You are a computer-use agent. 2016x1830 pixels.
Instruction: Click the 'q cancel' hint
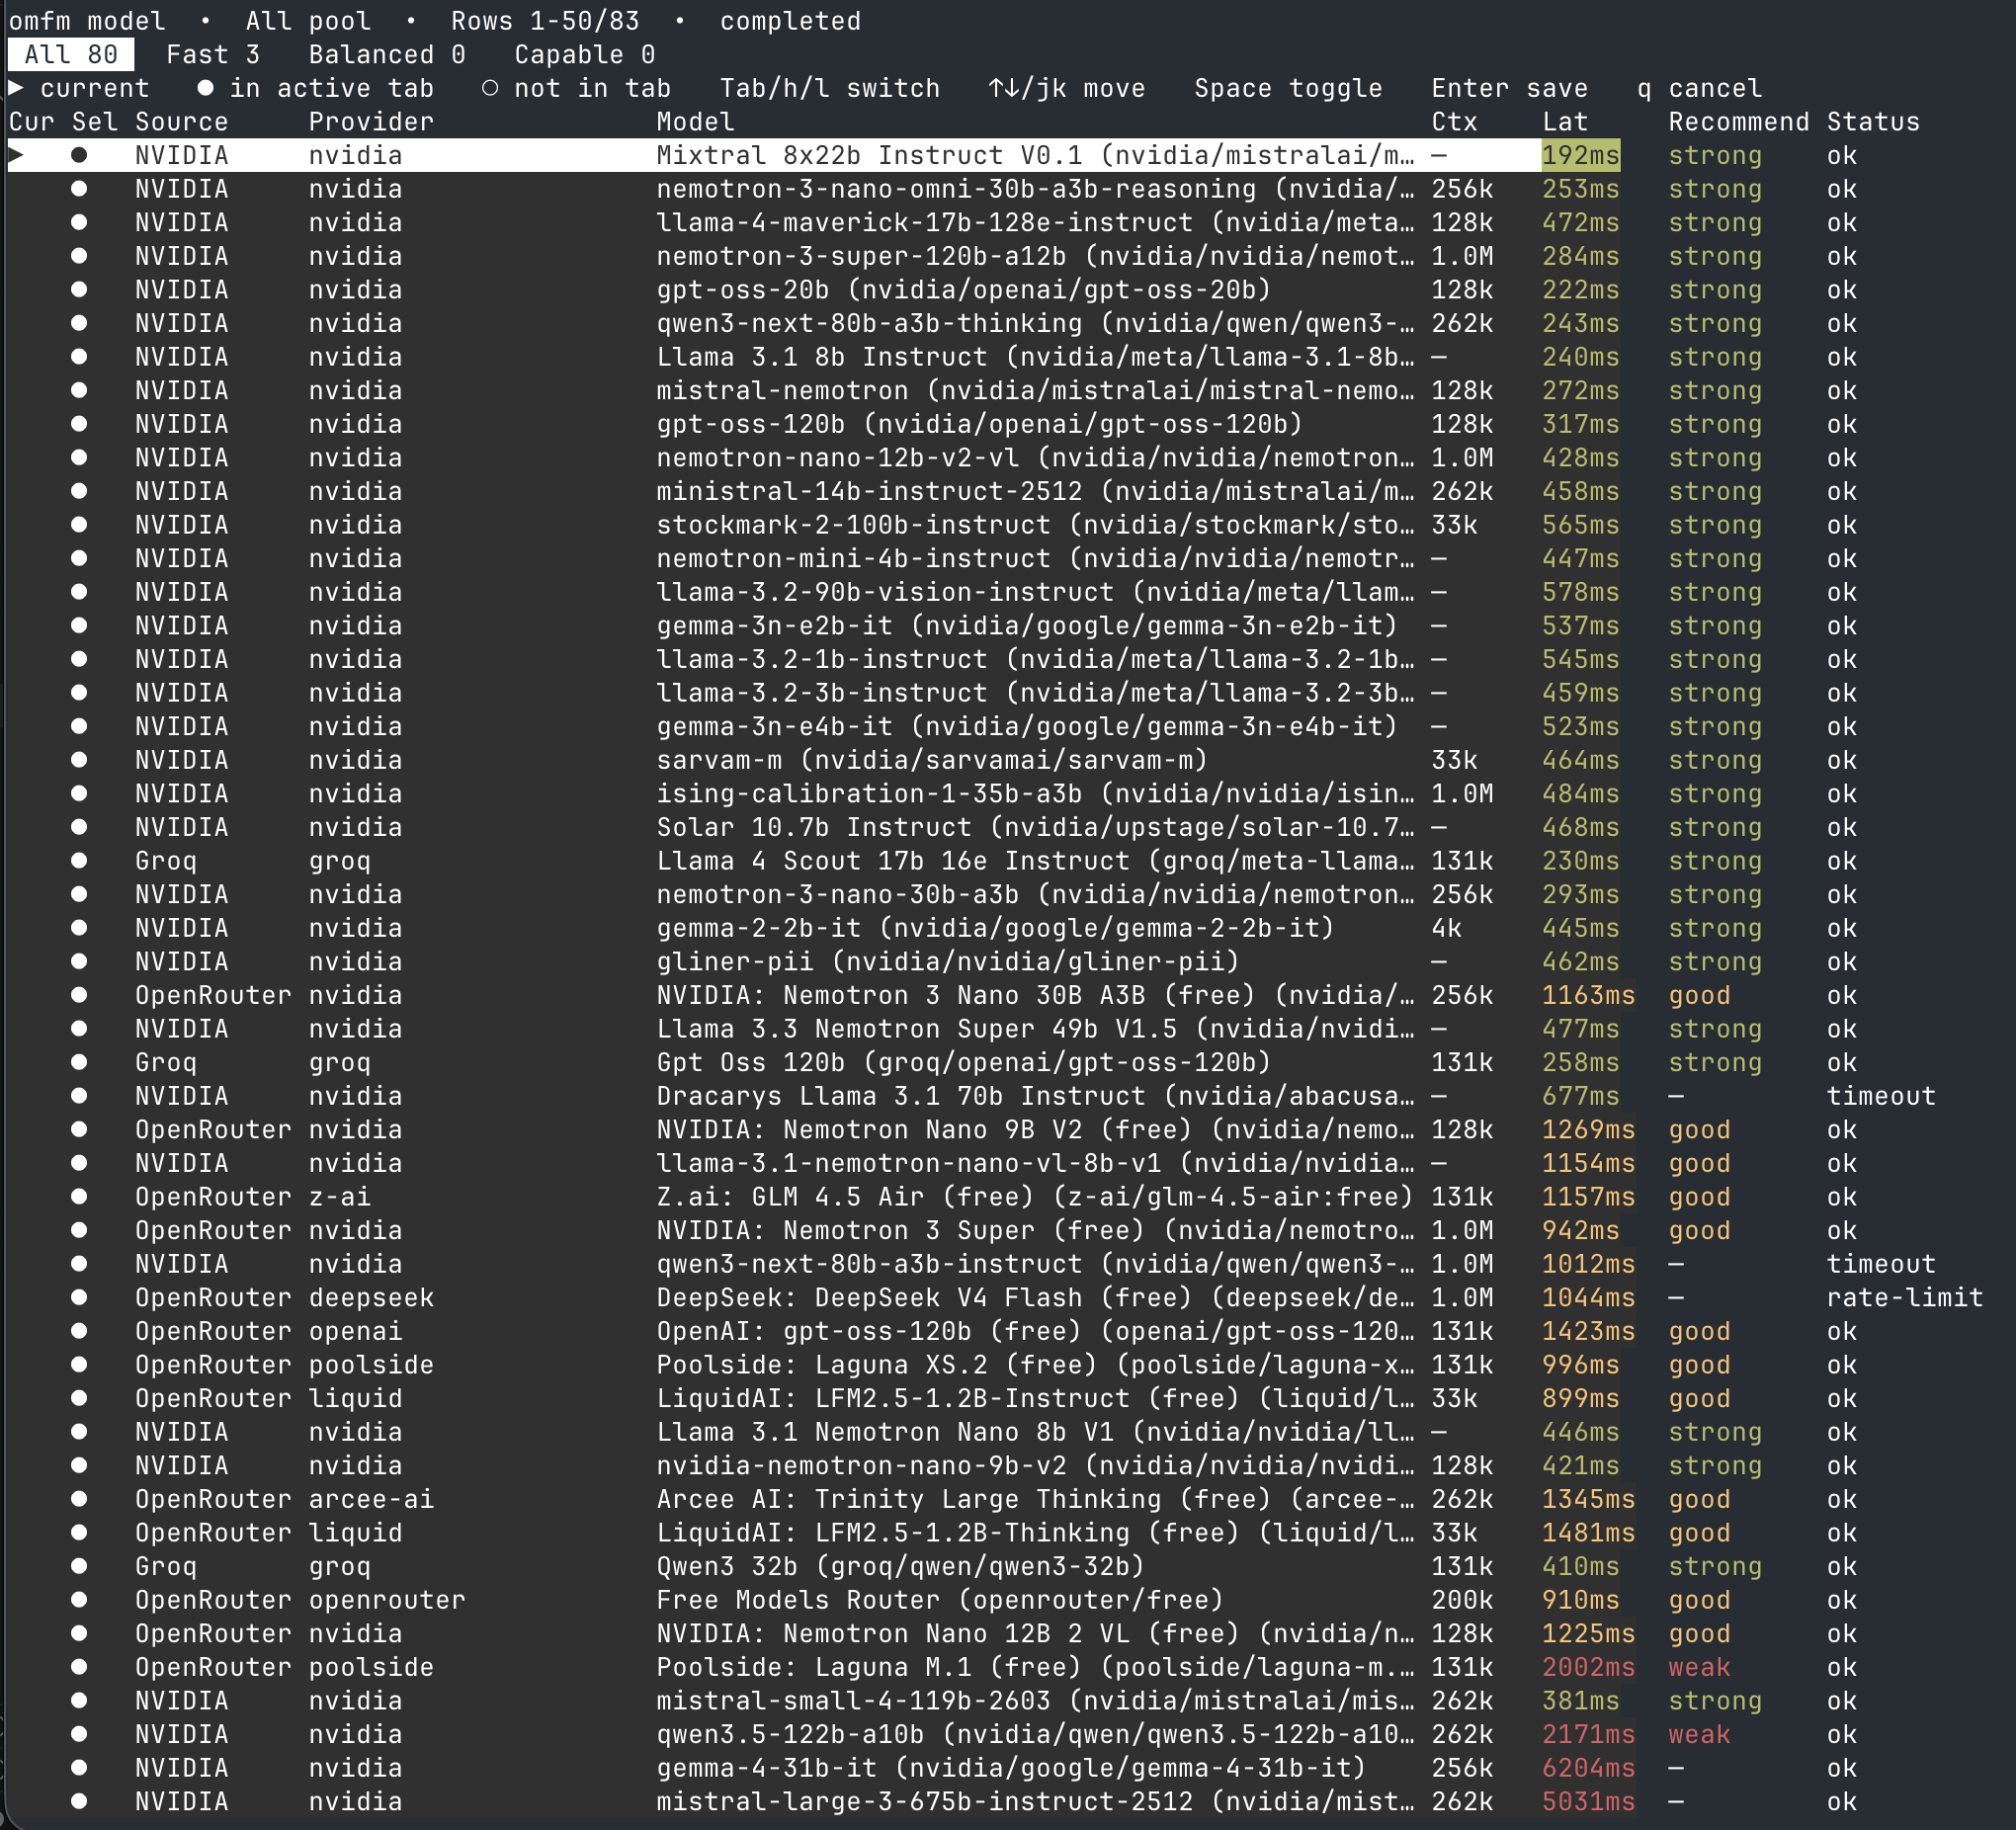(1699, 88)
